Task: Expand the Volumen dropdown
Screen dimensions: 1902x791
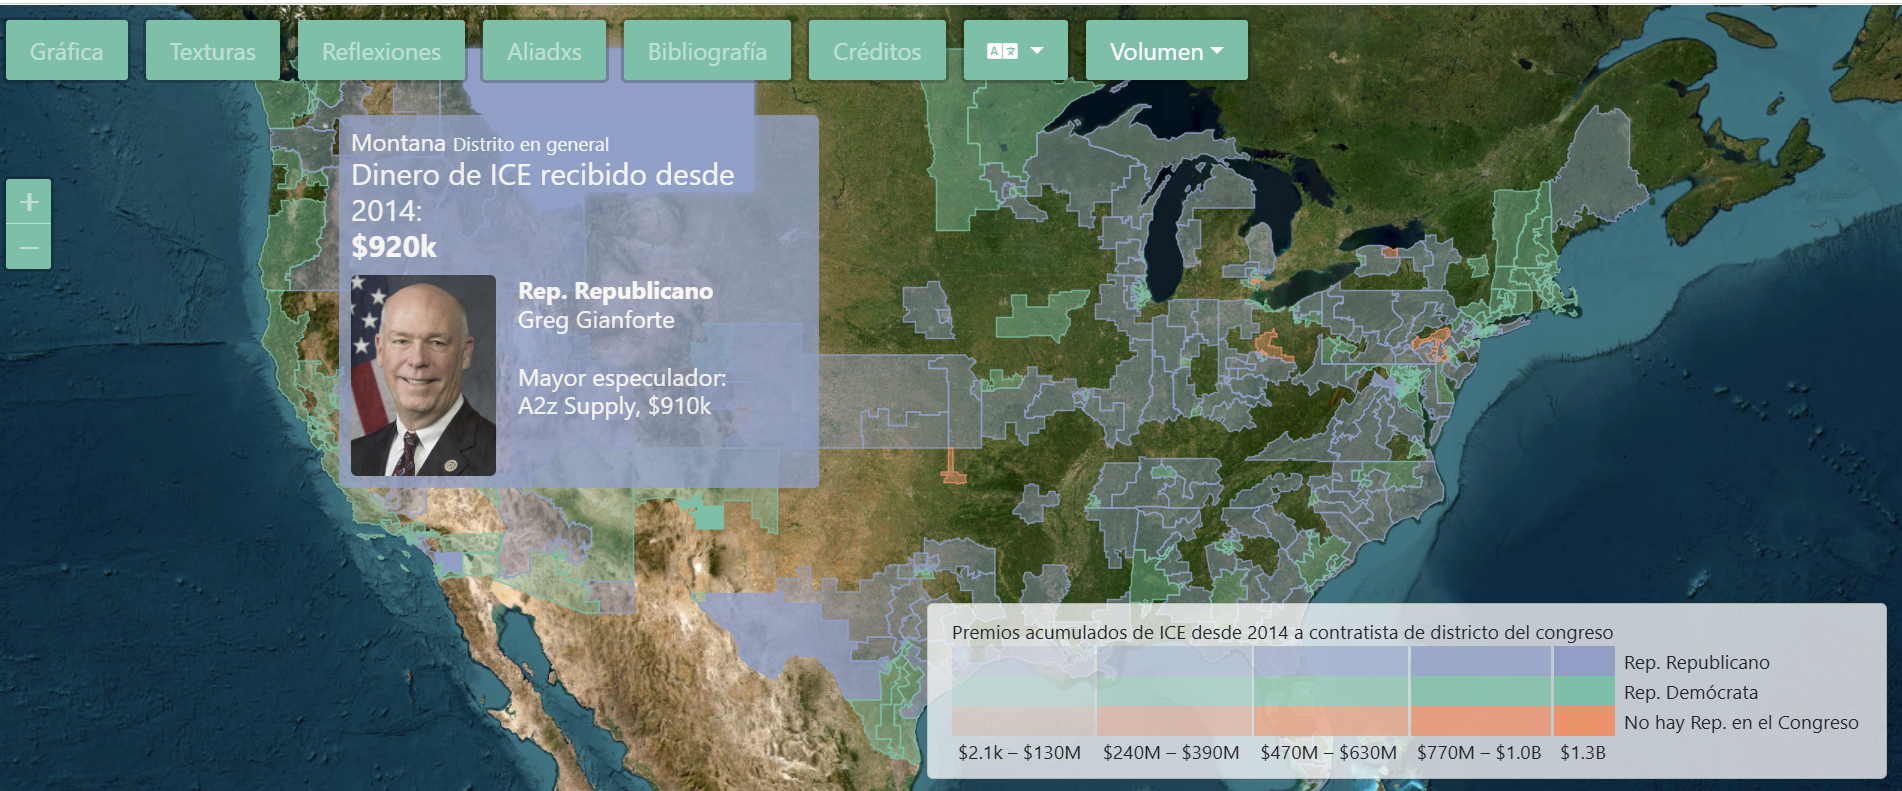Action: 1166,51
